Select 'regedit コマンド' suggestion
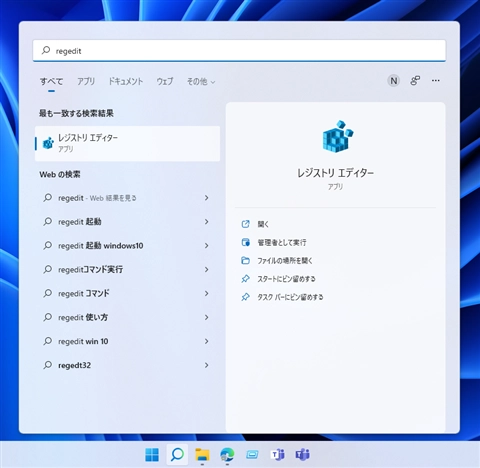This screenshot has width=480, height=468. [127, 293]
